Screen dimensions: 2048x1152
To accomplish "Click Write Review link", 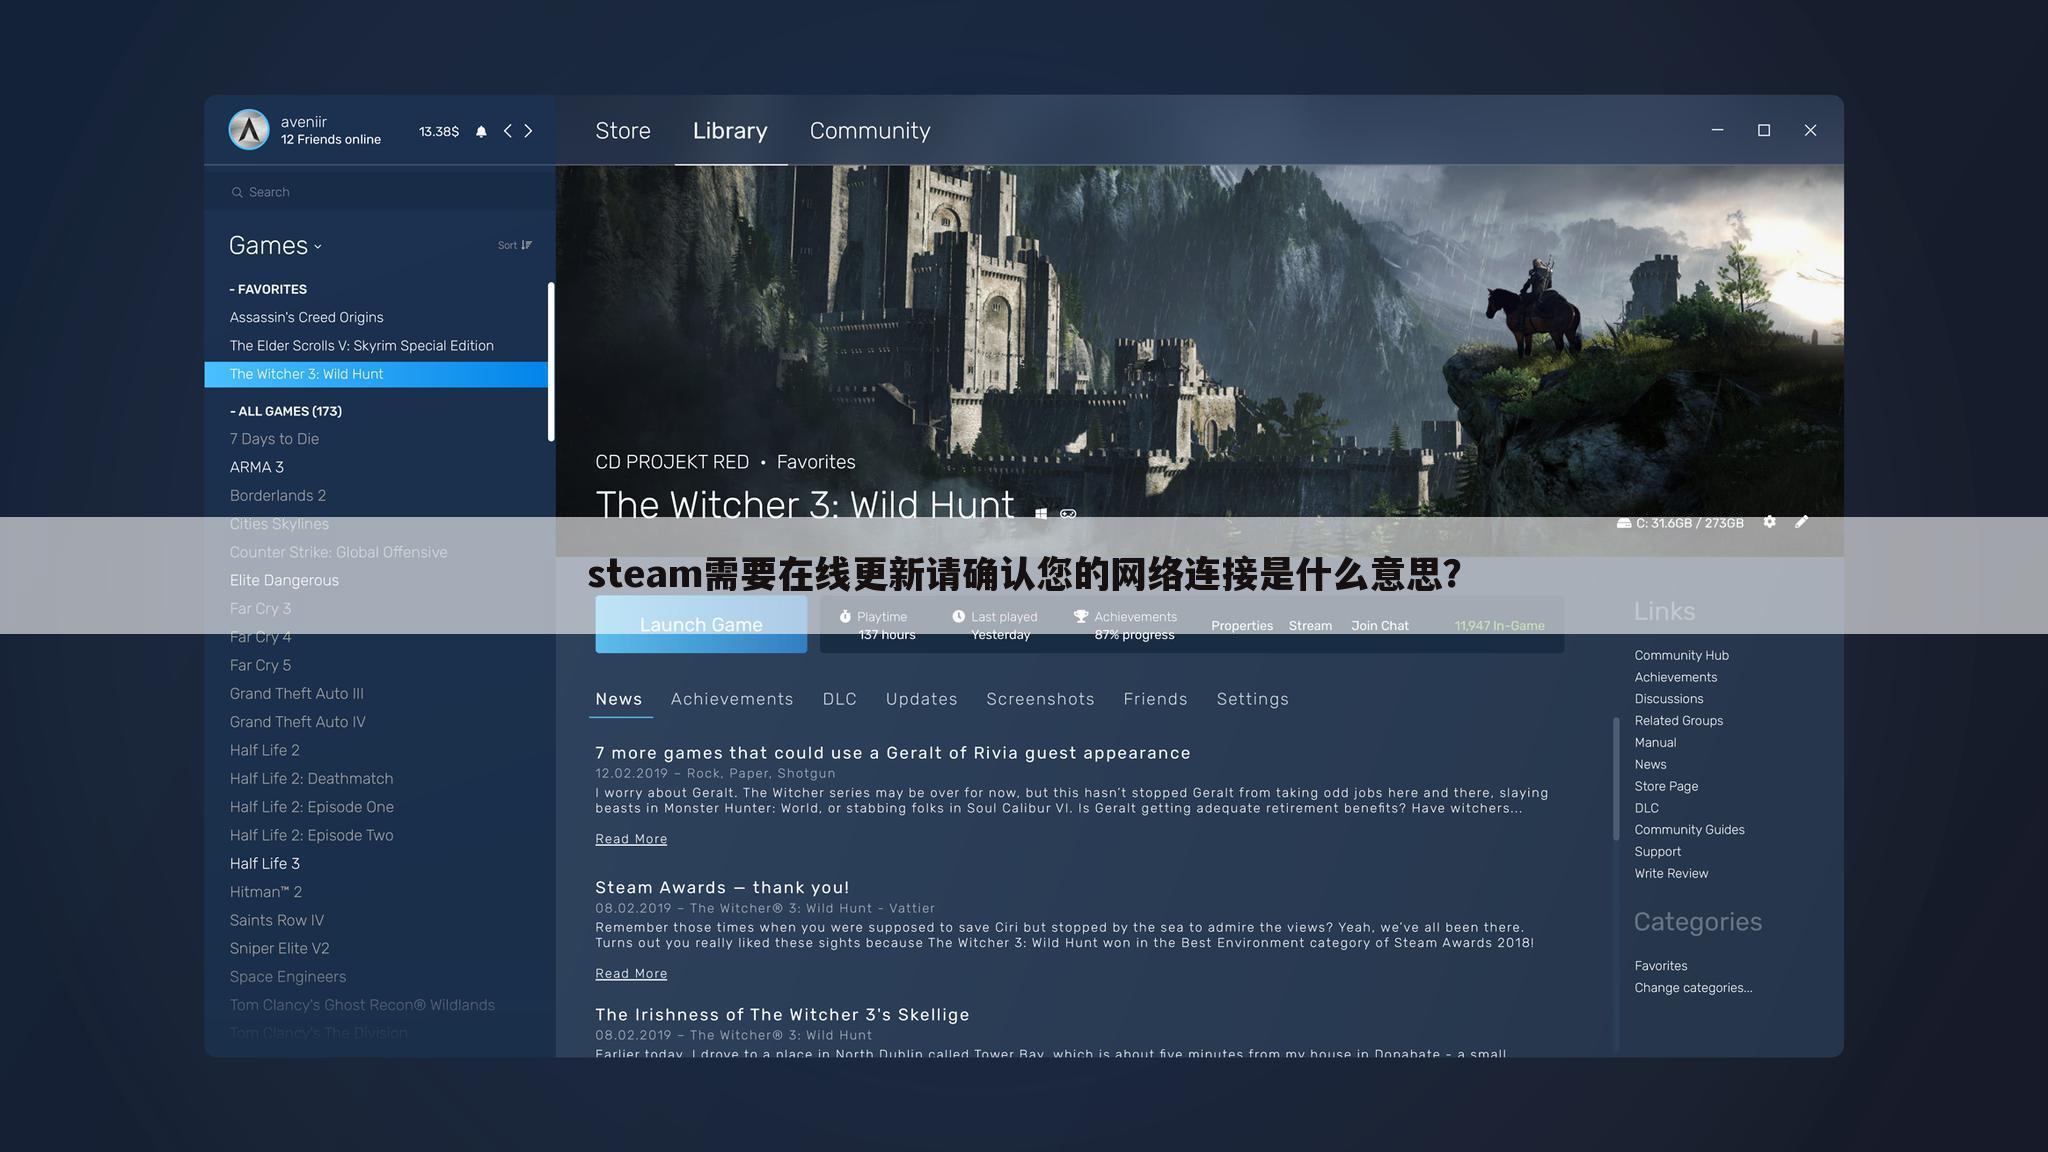I will click(x=1671, y=874).
